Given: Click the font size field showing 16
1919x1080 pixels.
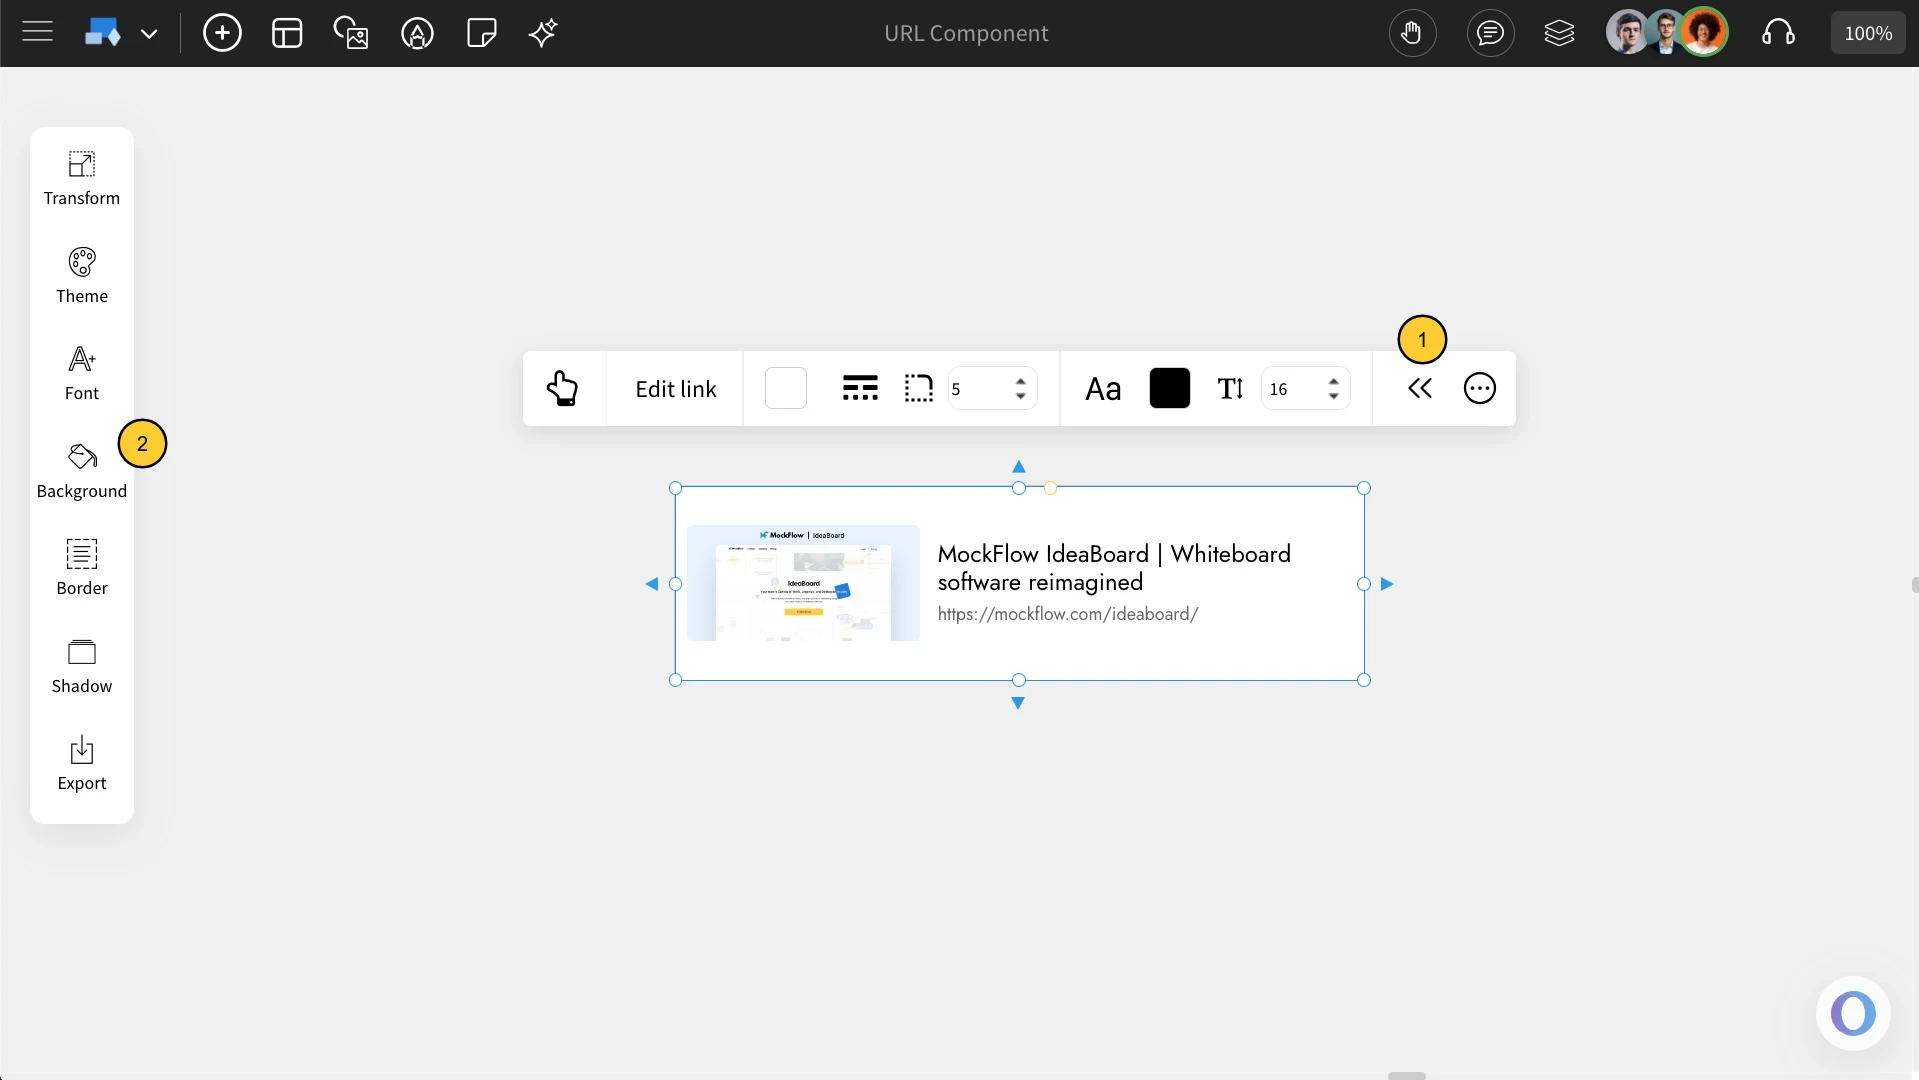Looking at the screenshot, I should point(1292,389).
